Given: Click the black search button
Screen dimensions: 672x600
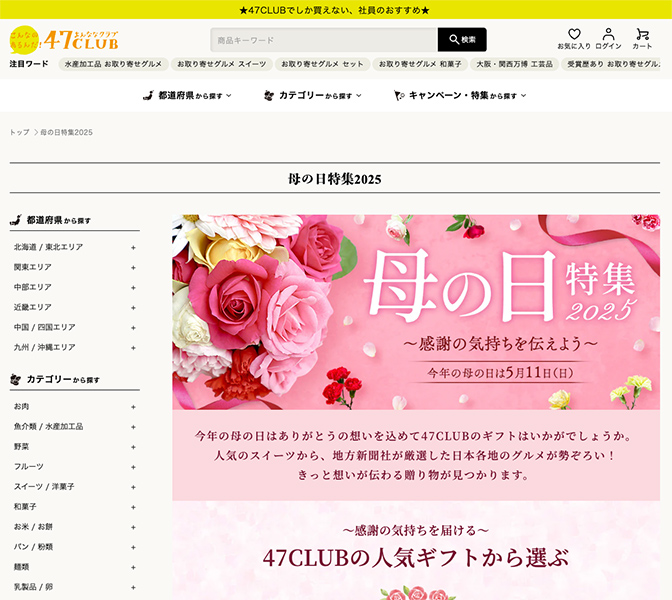Looking at the screenshot, I should pos(462,40).
